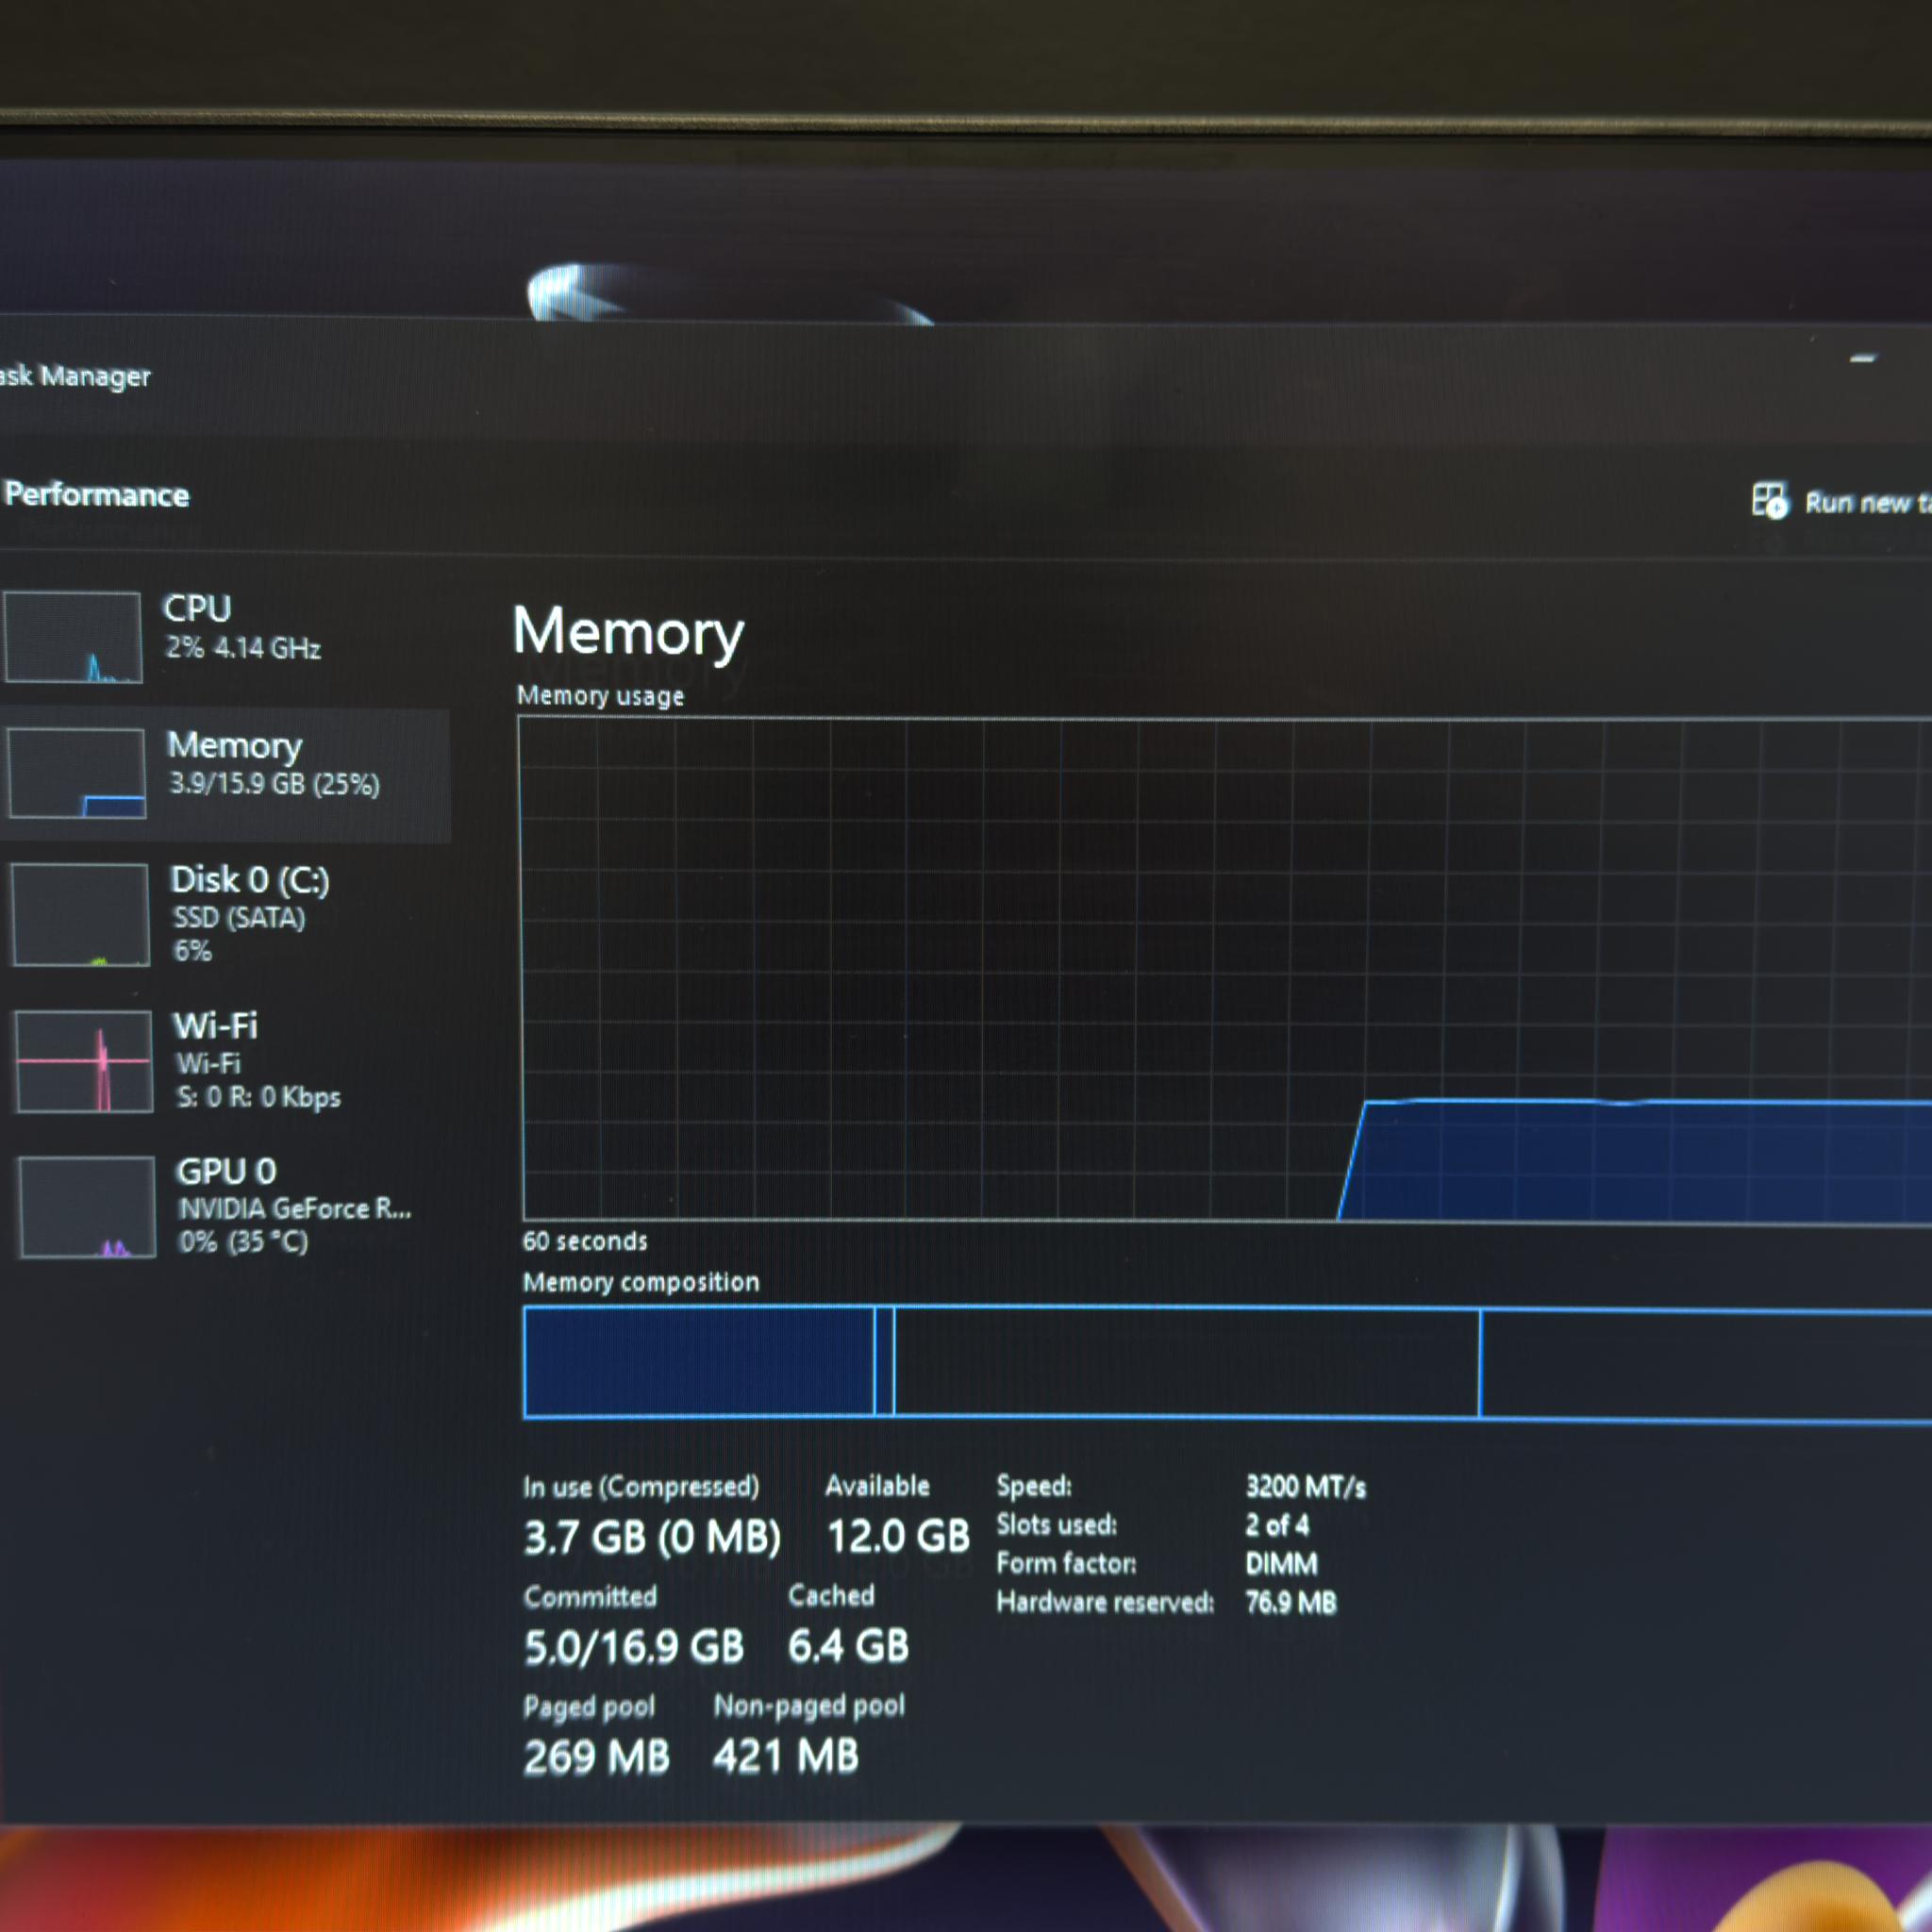
Task: Click the 'Hardware reserved:' label
Action: [1105, 1603]
